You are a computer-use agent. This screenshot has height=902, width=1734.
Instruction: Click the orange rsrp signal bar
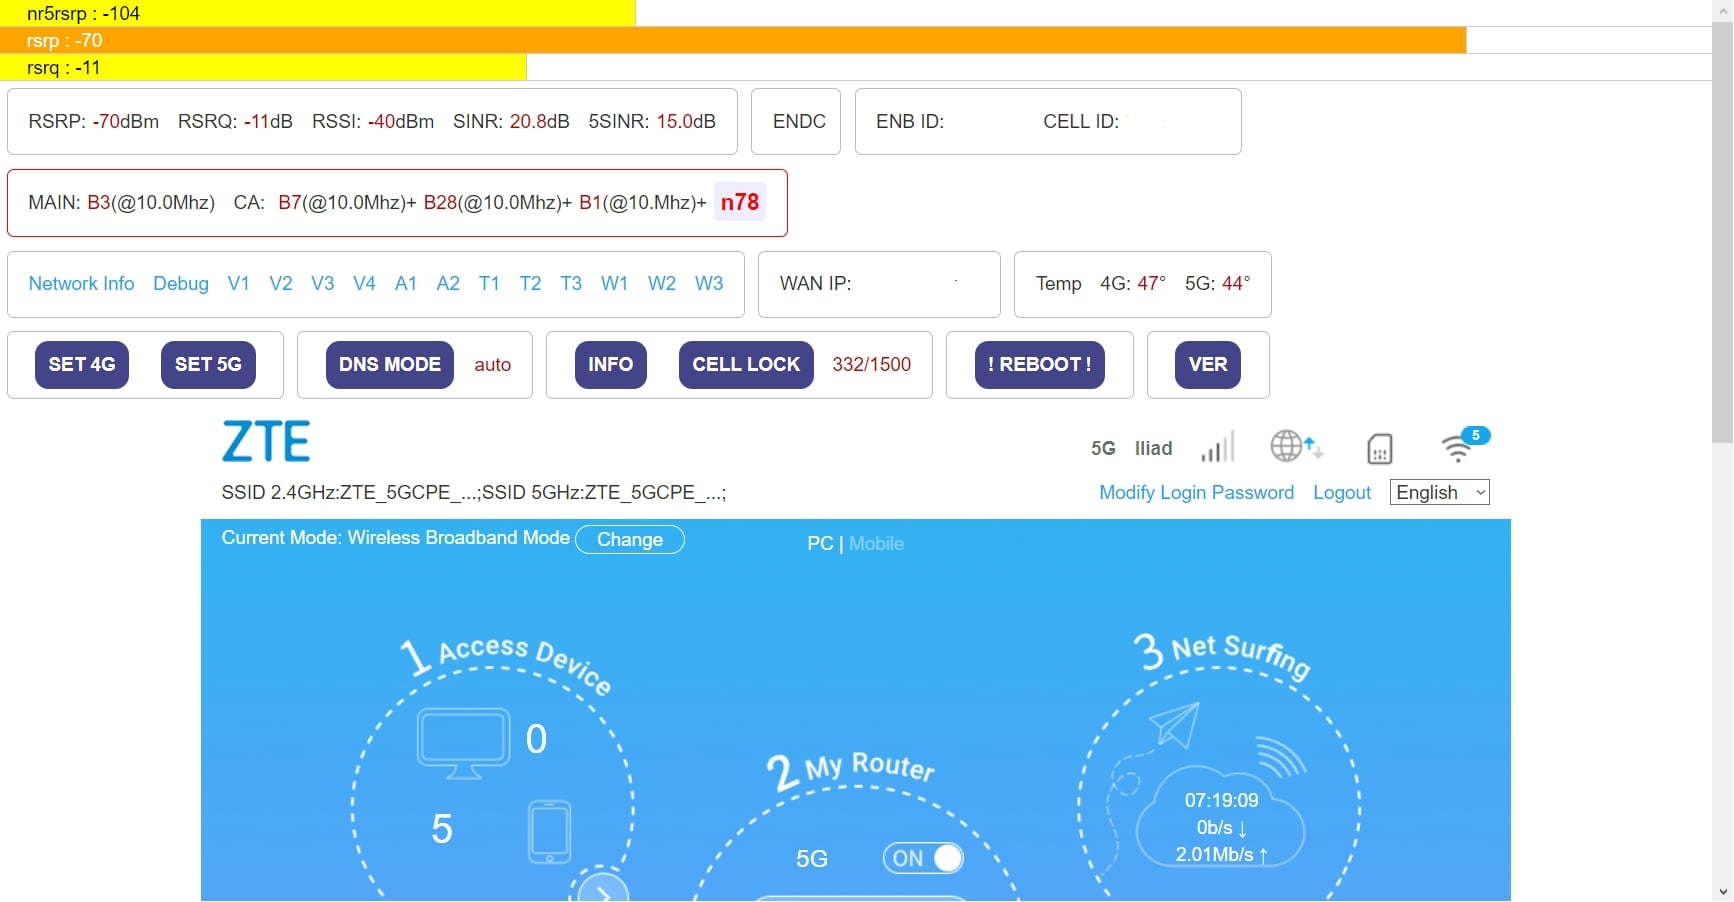[x=732, y=41]
